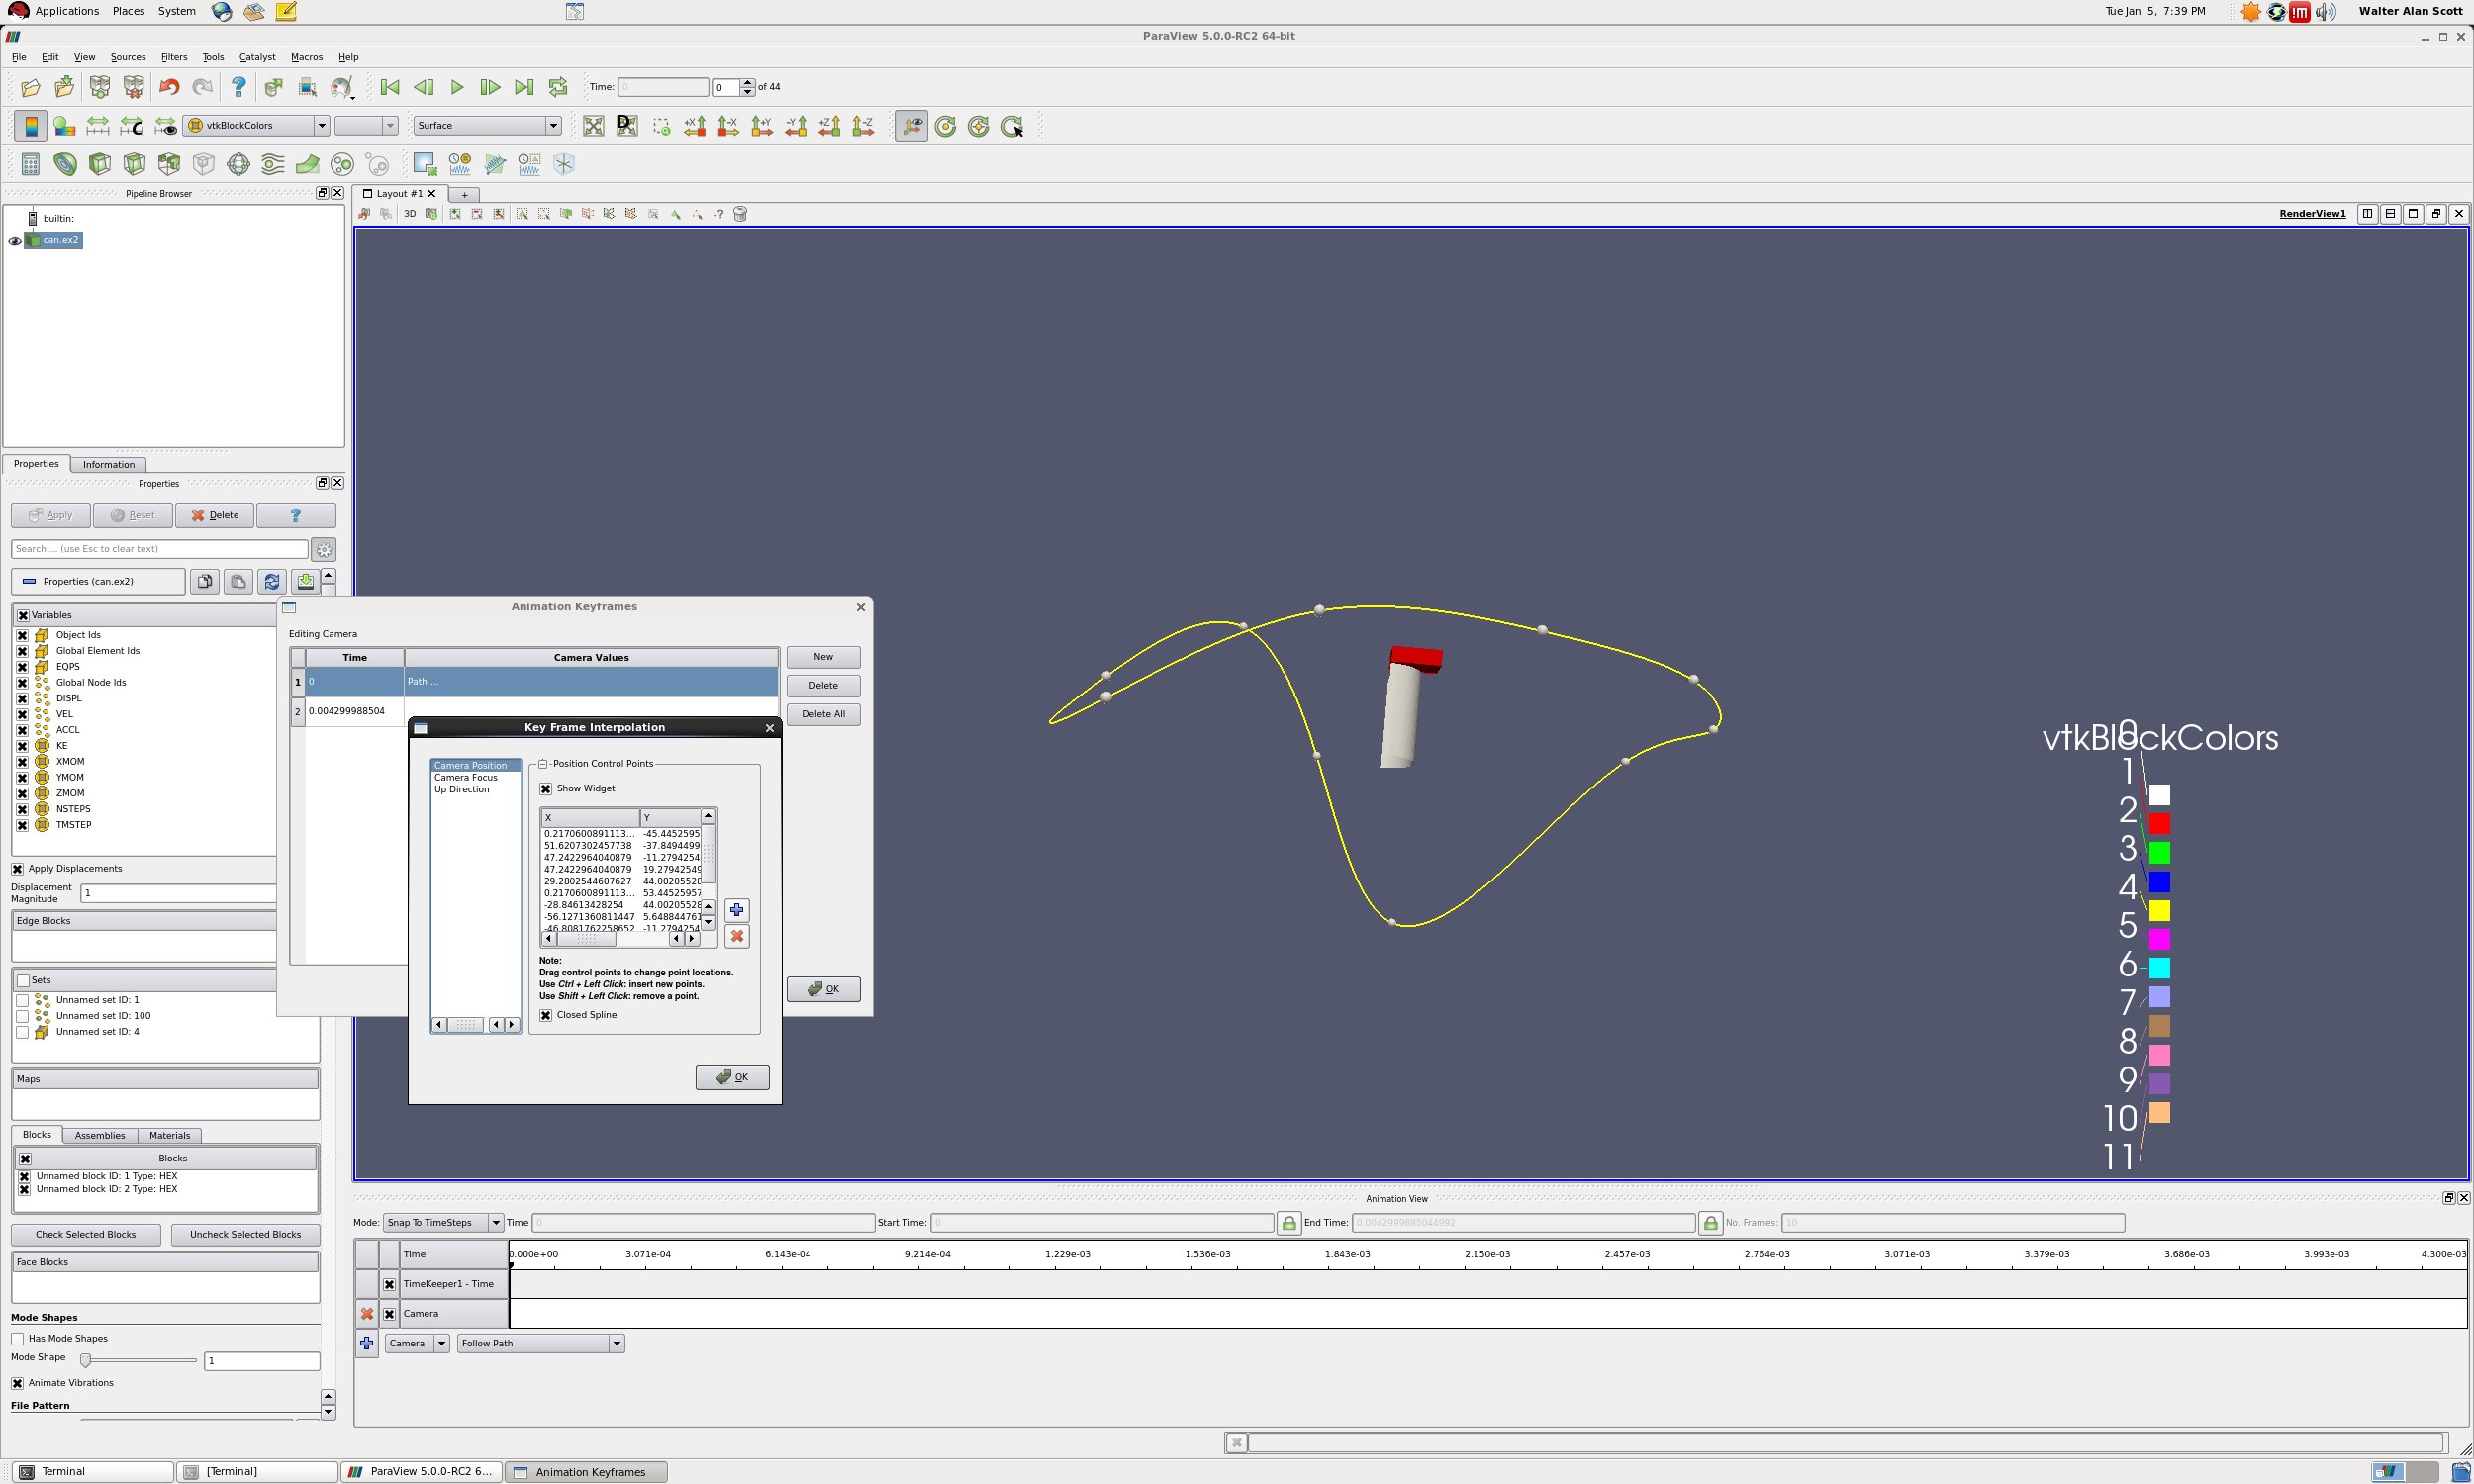Set view direction to -Z
The image size is (2474, 1484).
[863, 126]
